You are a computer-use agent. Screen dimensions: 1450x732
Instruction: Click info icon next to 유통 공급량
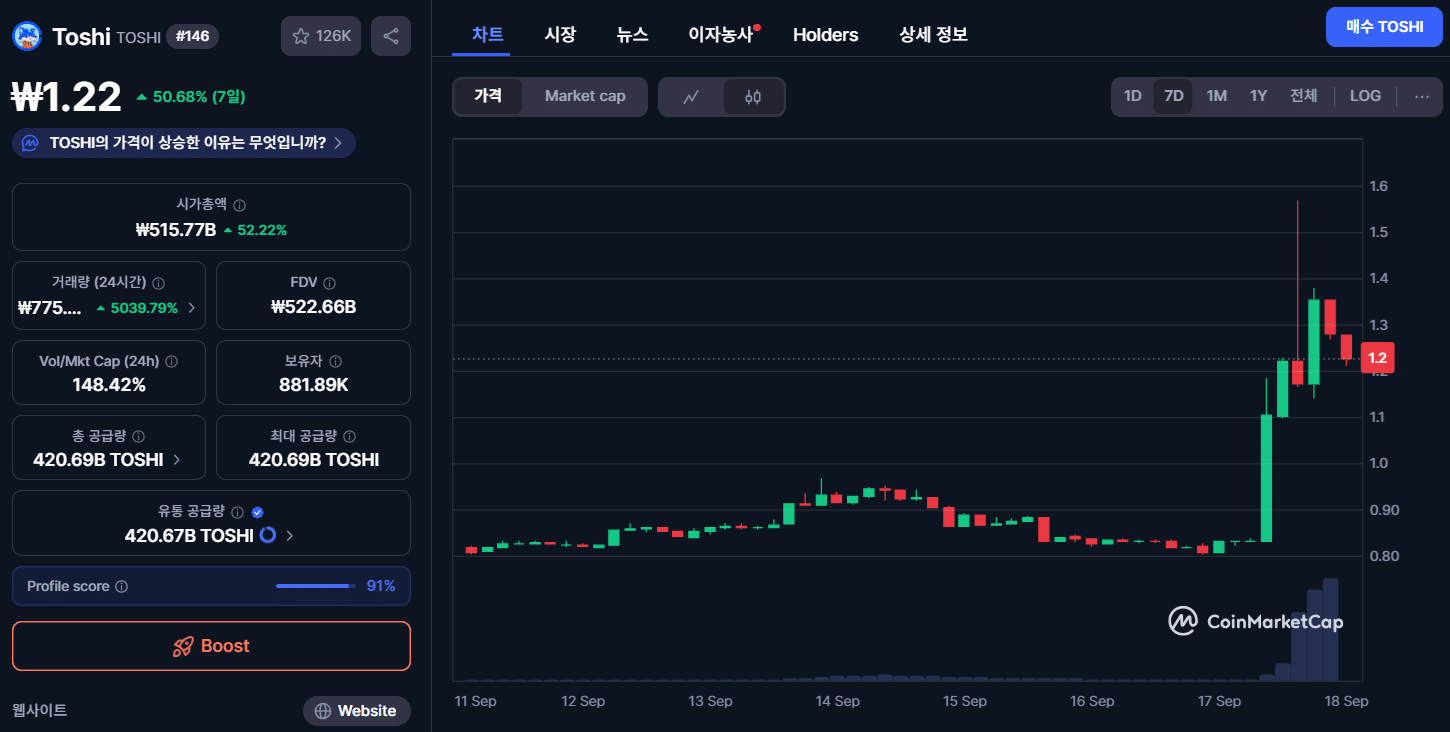237,511
